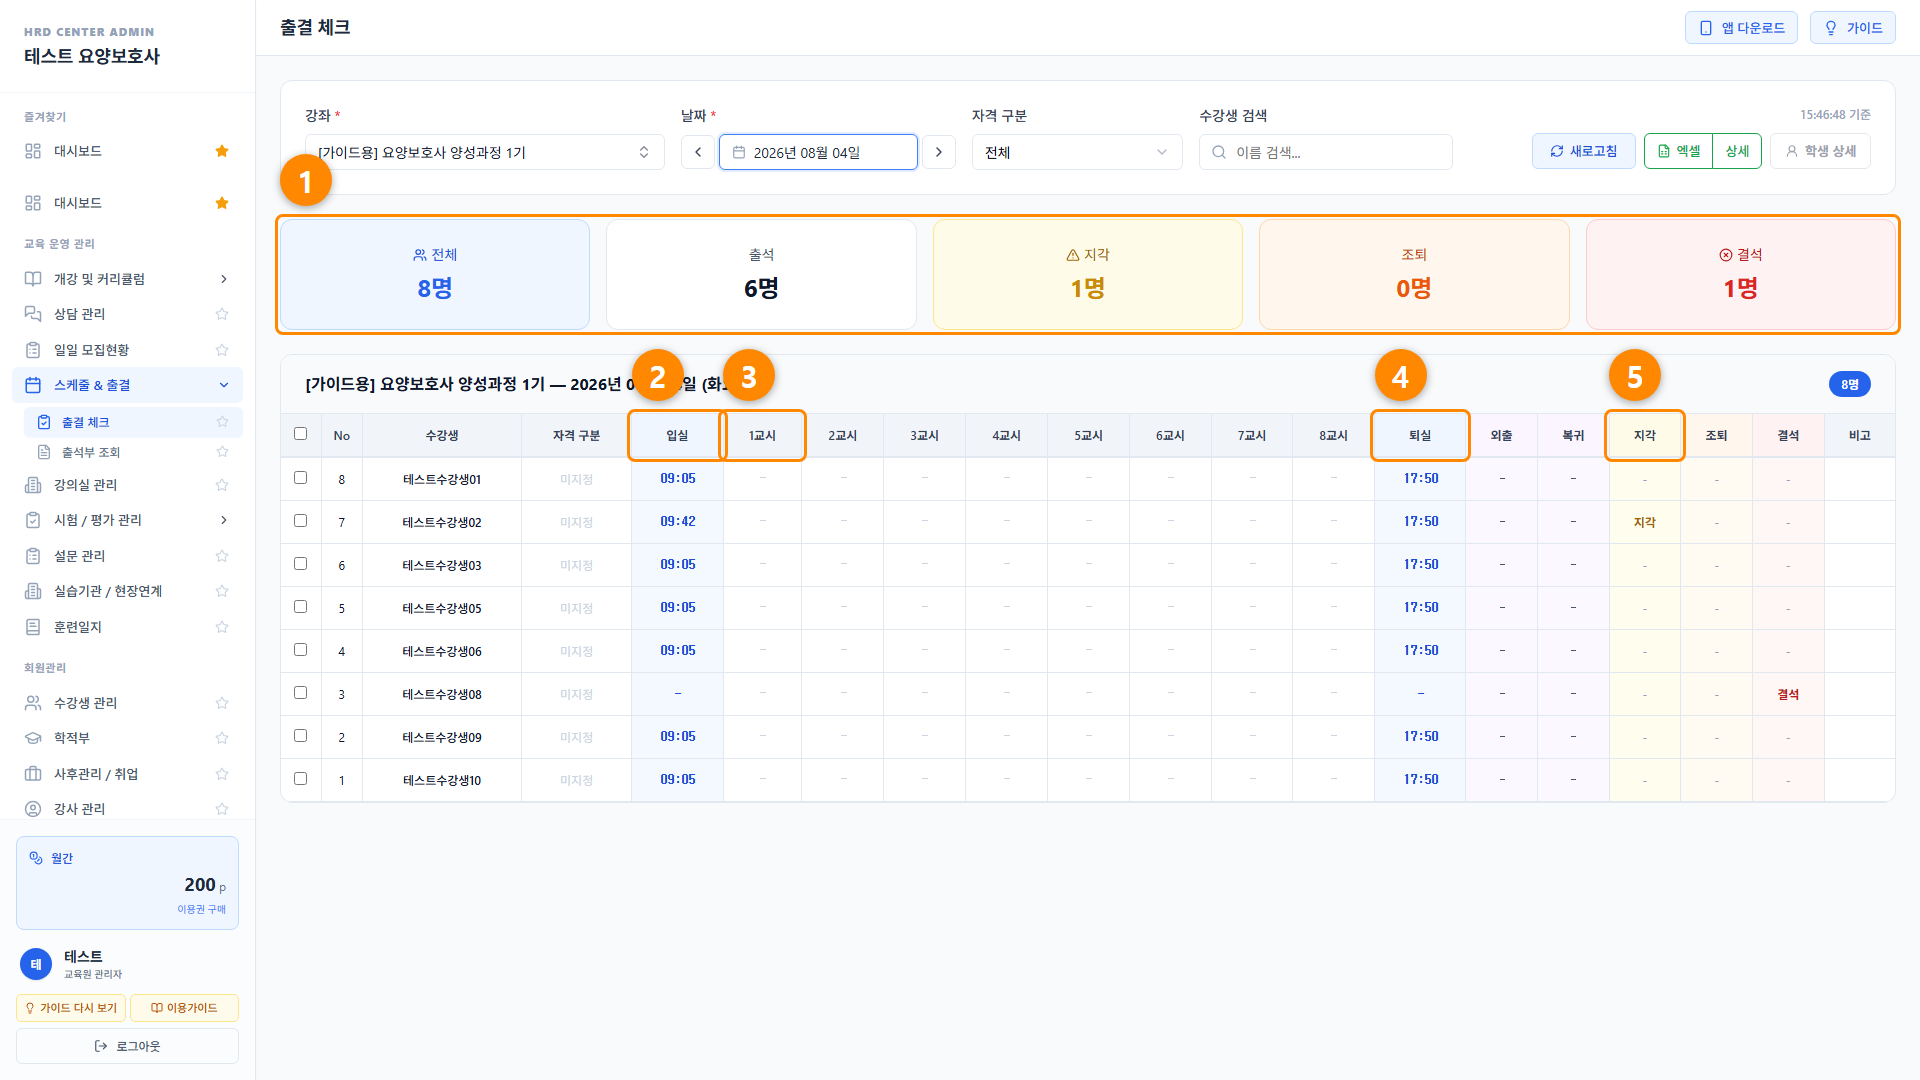Viewport: 1920px width, 1080px height.
Task: Expand 개강 및 커리큘럼 menu
Action: click(128, 279)
